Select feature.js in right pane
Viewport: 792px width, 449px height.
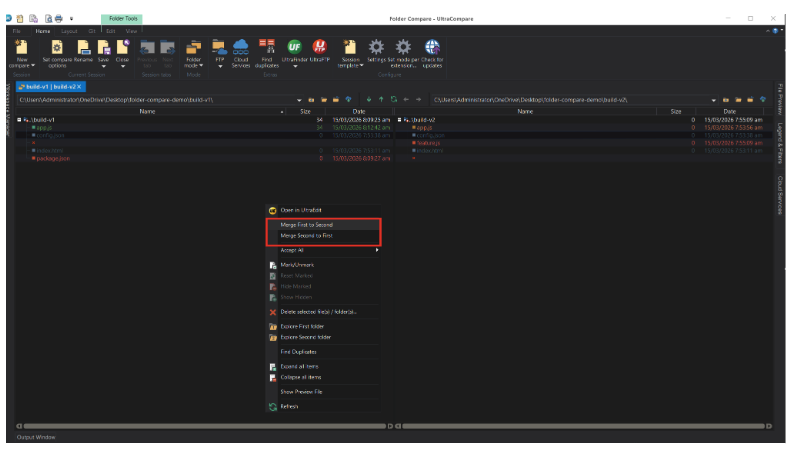(428, 143)
